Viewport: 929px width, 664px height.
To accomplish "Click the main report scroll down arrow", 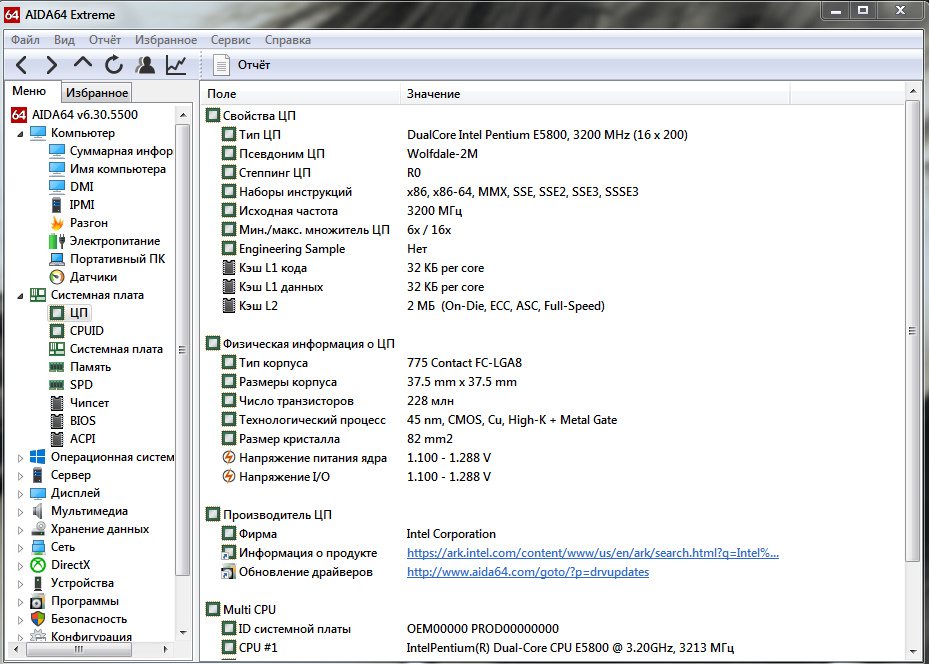I will 912,651.
